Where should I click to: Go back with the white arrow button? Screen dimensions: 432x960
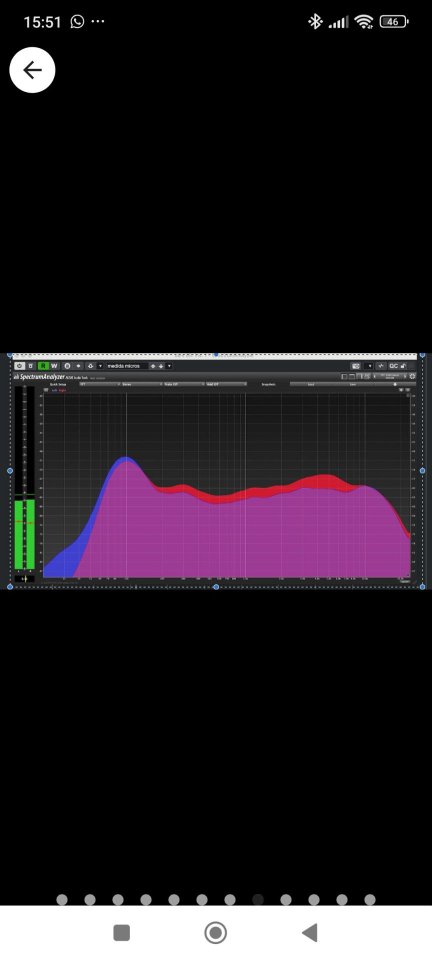(x=32, y=70)
